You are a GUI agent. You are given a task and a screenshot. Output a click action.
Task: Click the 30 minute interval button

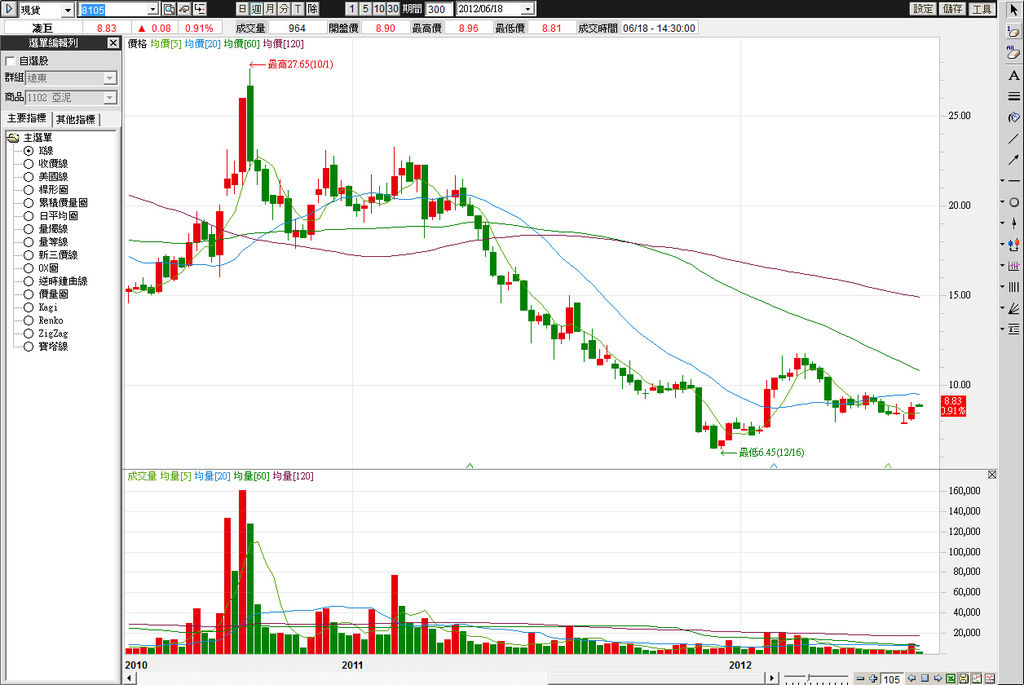coord(392,9)
